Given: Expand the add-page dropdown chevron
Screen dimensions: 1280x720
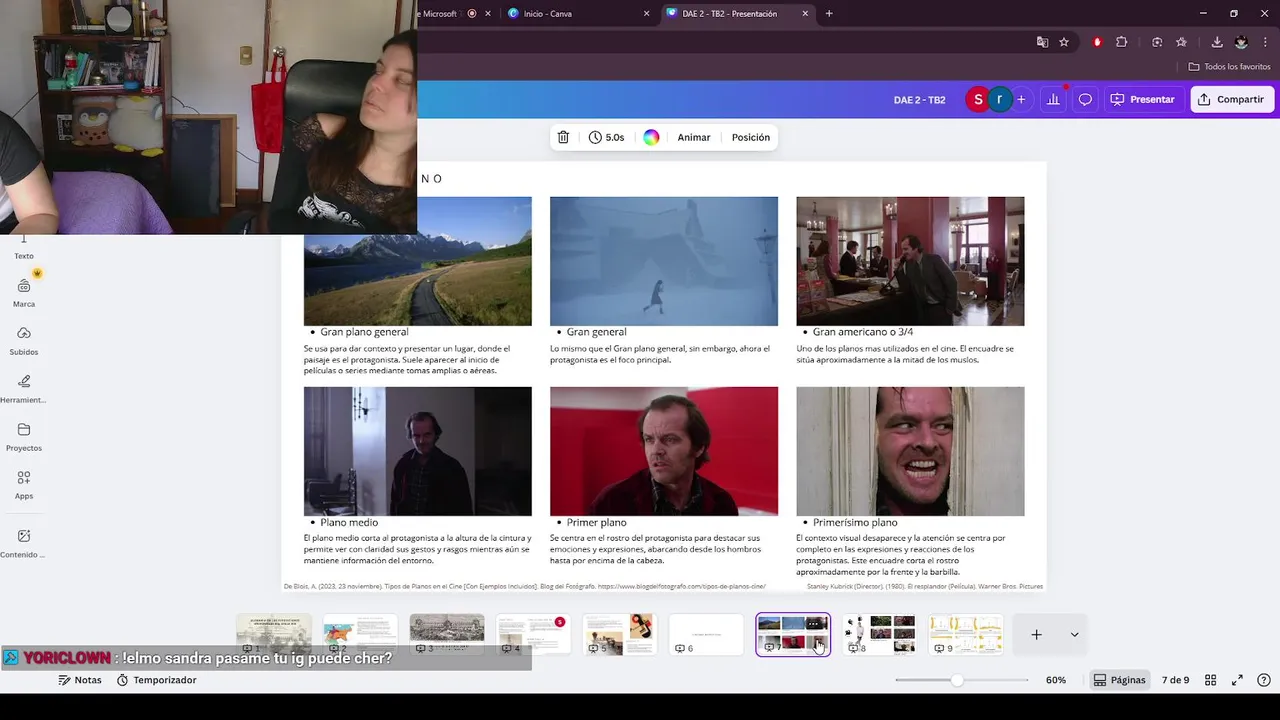Looking at the screenshot, I should coord(1074,635).
